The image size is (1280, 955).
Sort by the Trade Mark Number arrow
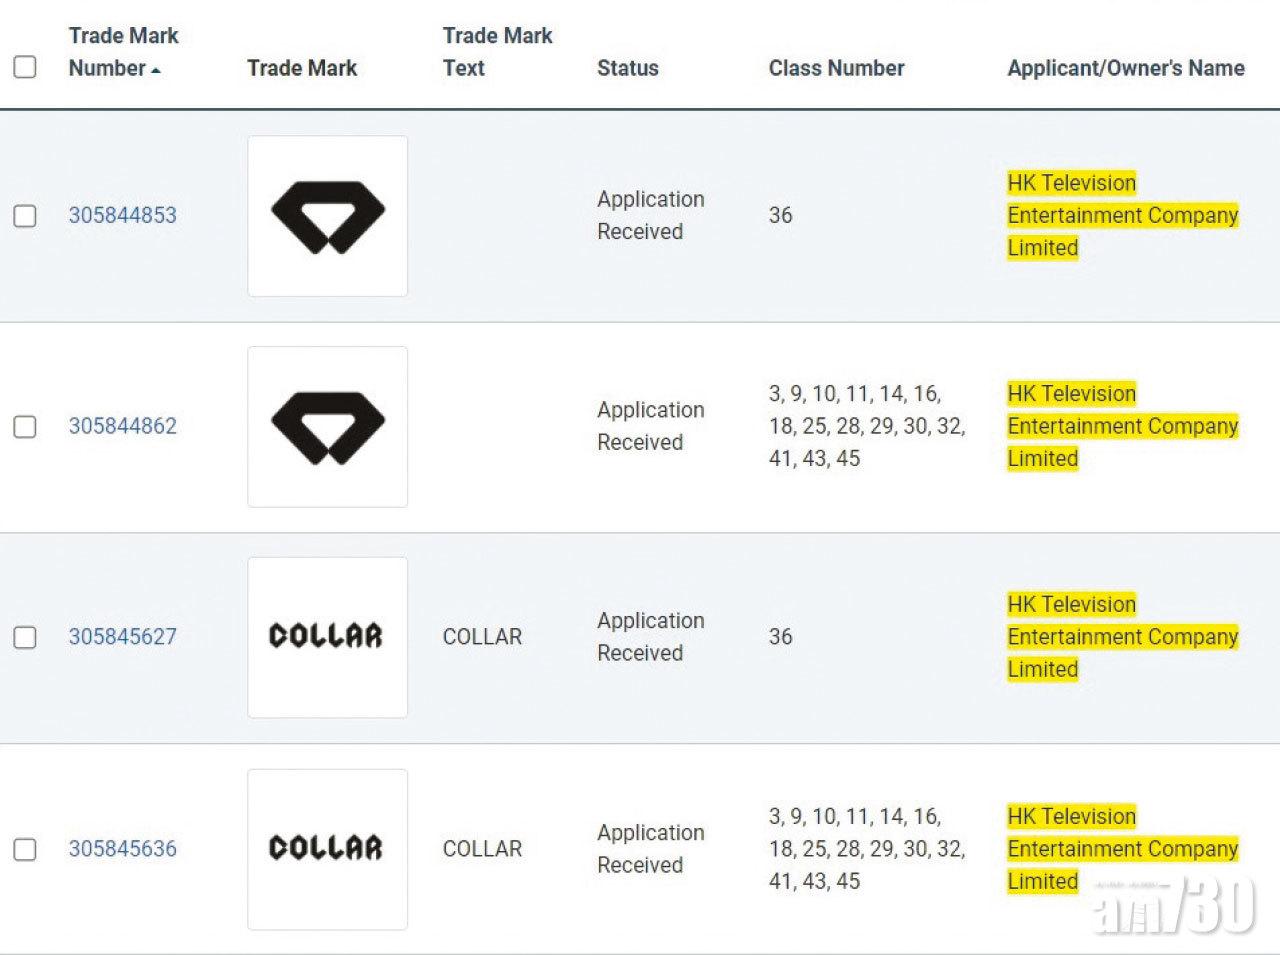tap(156, 70)
